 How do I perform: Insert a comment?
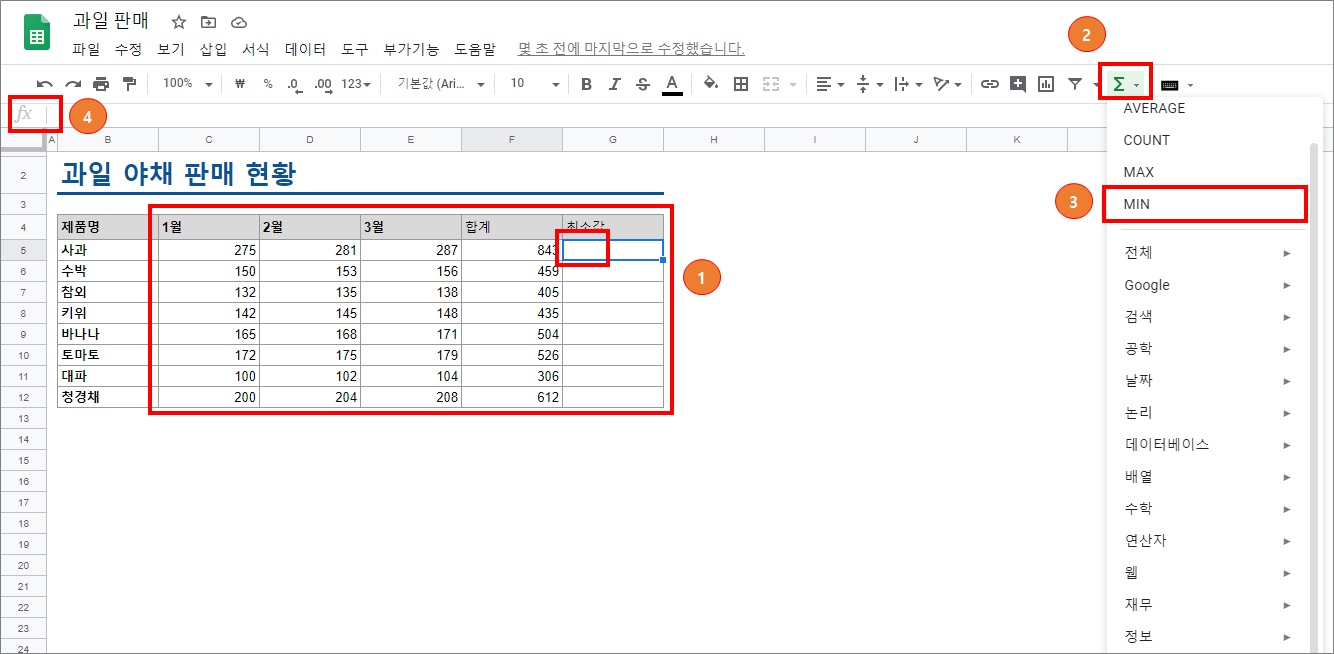1018,84
